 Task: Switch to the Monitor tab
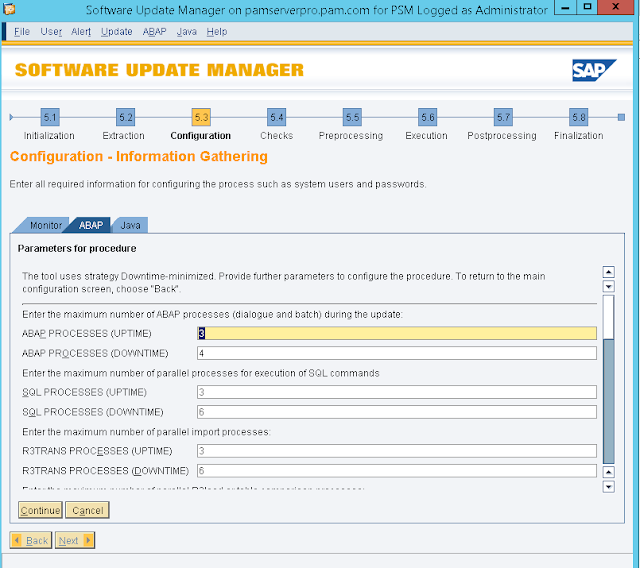click(46, 225)
